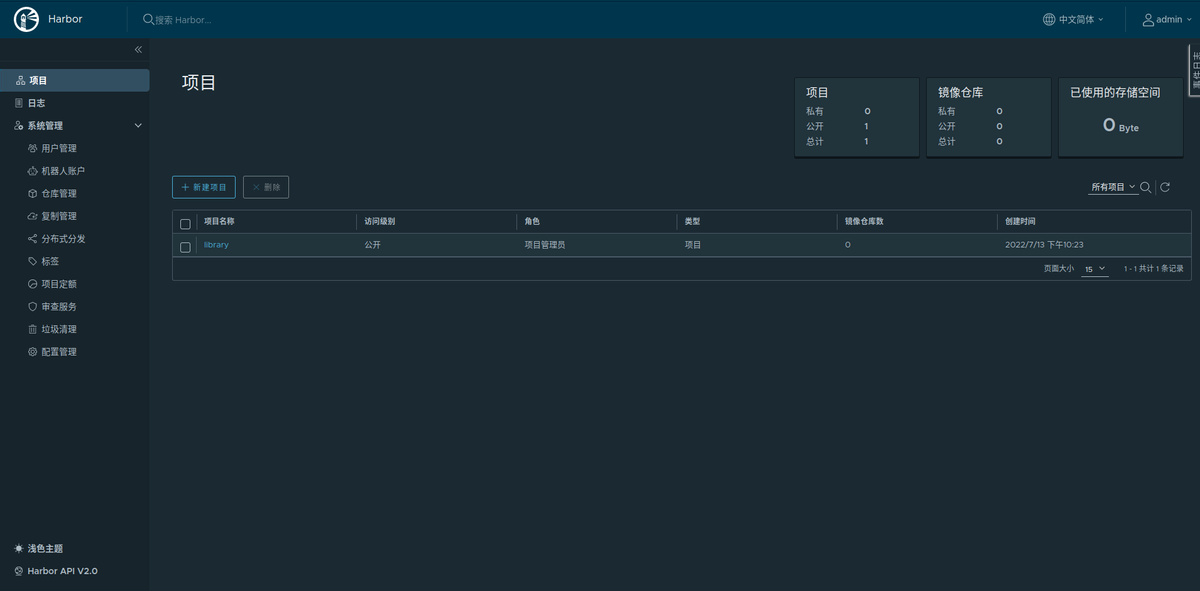Click the search magnifier icon beside 所有项目

pyautogui.click(x=1146, y=187)
